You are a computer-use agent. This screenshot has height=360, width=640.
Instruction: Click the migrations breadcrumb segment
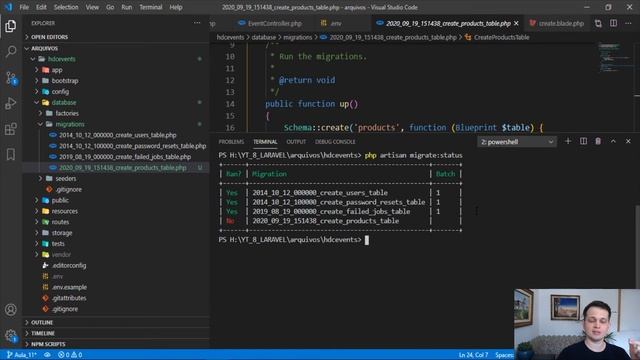[x=298, y=37]
